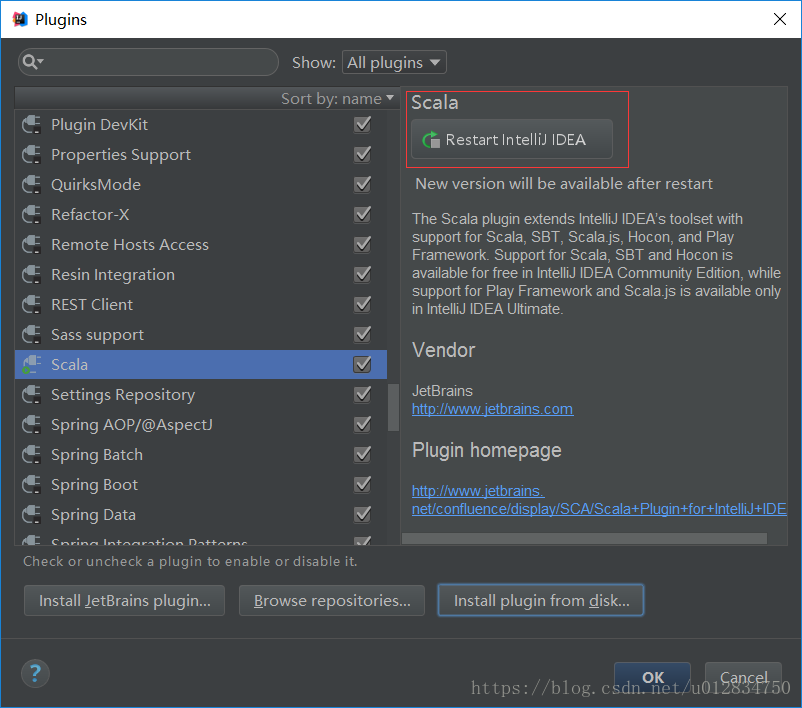The height and width of the screenshot is (708, 802).
Task: Open the jetbrains.com vendor link
Action: (x=493, y=409)
